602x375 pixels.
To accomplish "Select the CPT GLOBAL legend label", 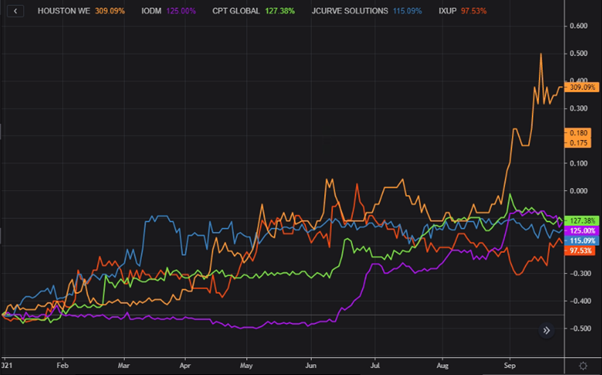I will 236,11.
